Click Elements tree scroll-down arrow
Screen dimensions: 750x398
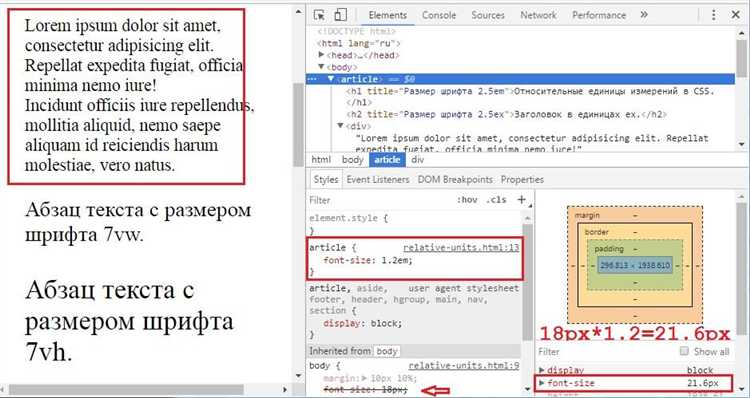point(741,144)
